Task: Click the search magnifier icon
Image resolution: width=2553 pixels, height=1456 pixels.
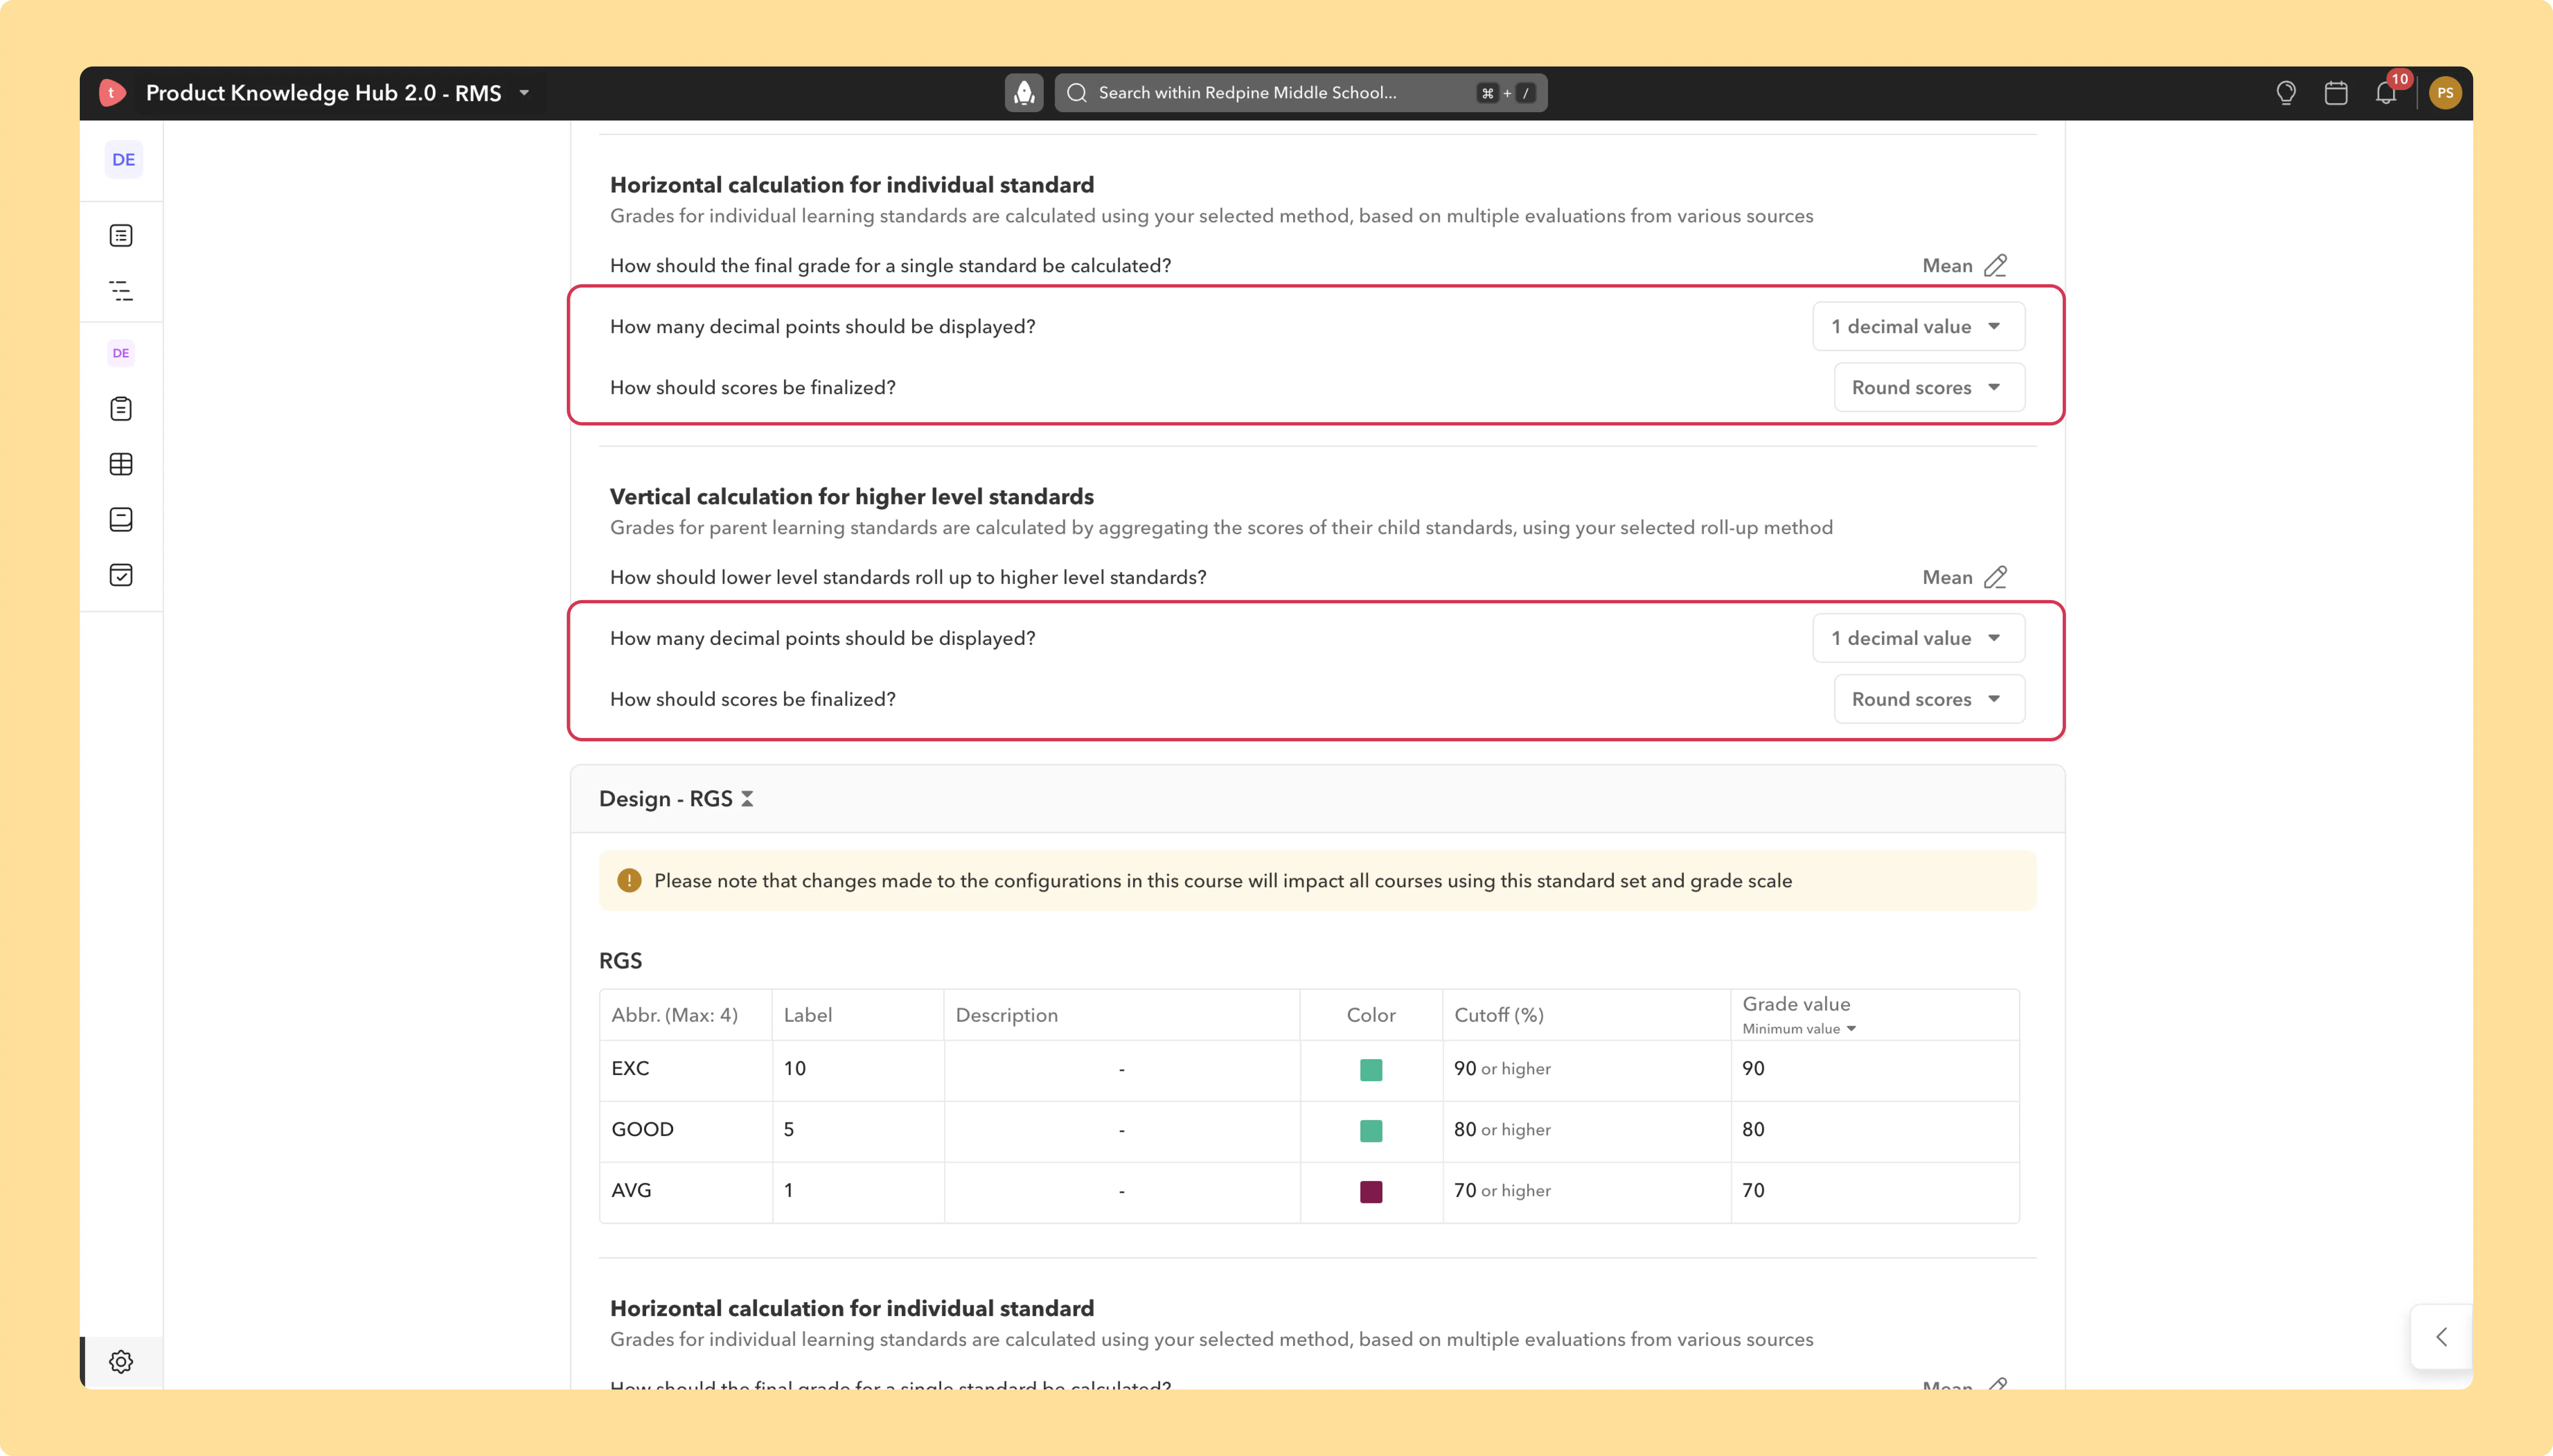Action: pyautogui.click(x=1077, y=93)
